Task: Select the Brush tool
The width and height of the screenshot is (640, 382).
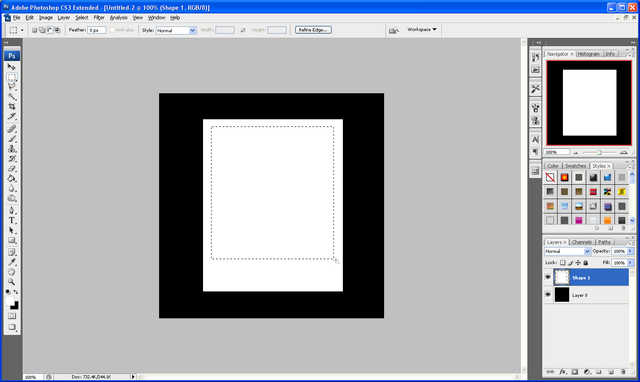Action: (12, 139)
